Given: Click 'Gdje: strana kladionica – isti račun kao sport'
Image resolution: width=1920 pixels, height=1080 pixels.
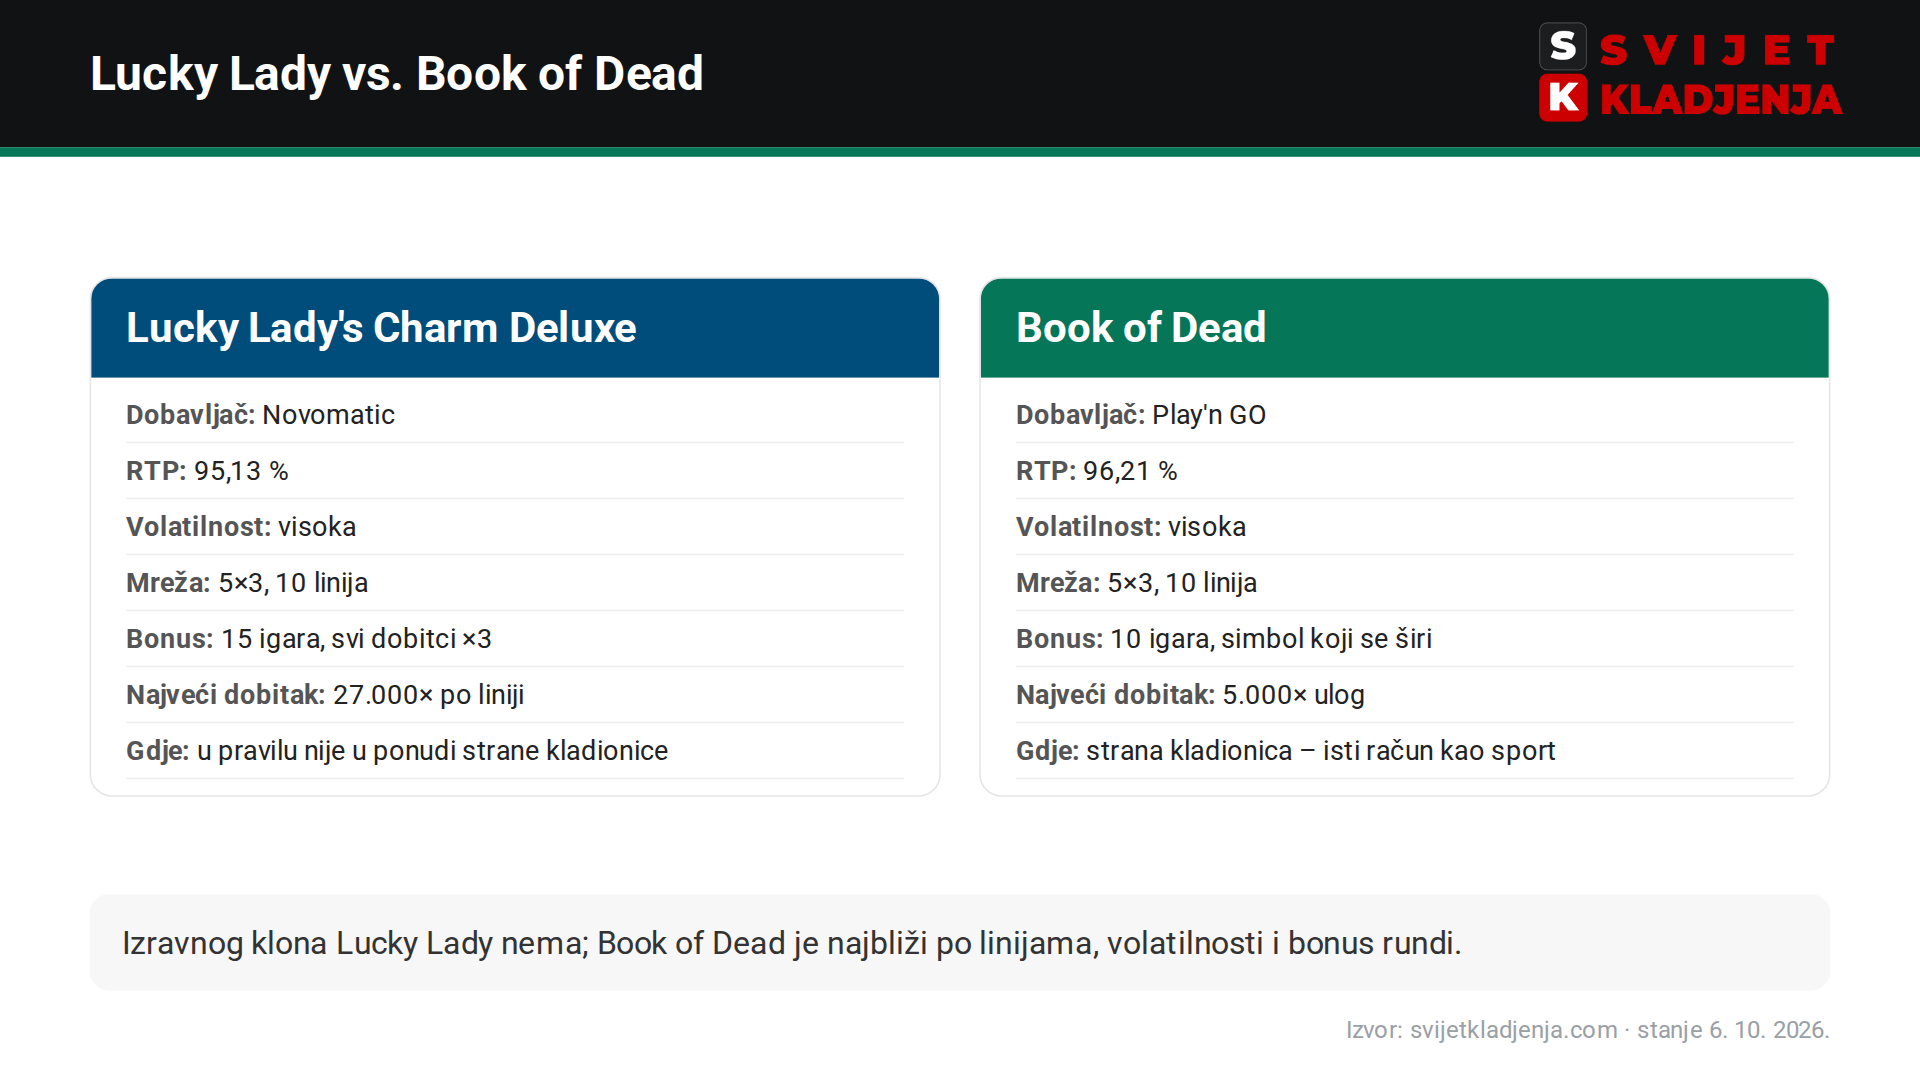Looking at the screenshot, I should point(1405,751).
